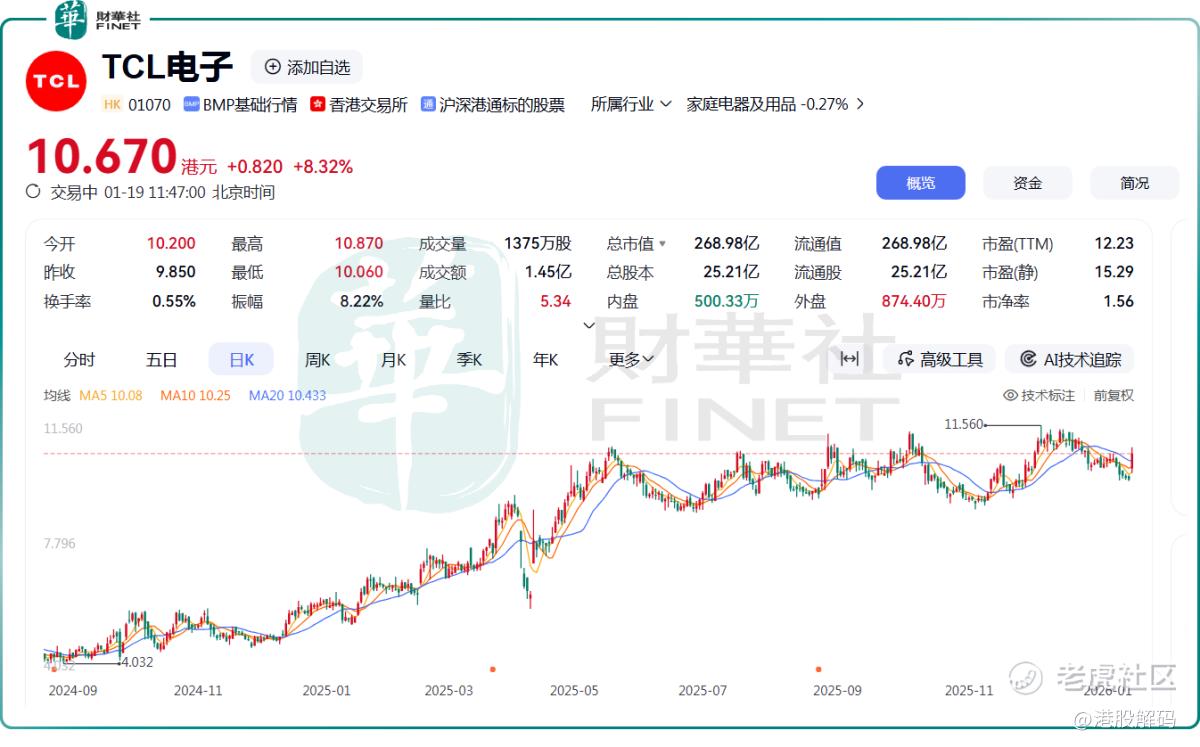The height and width of the screenshot is (747, 1200).
Task: Click the stock code 01070
Action: pyautogui.click(x=149, y=104)
